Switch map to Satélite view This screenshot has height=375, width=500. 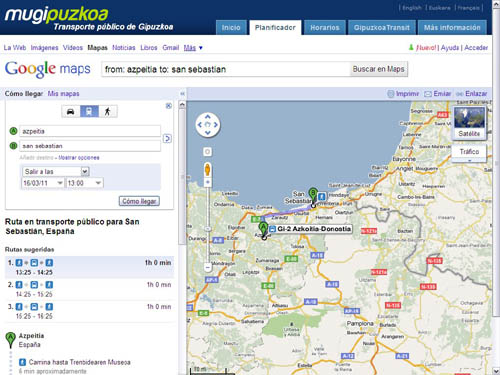point(469,123)
